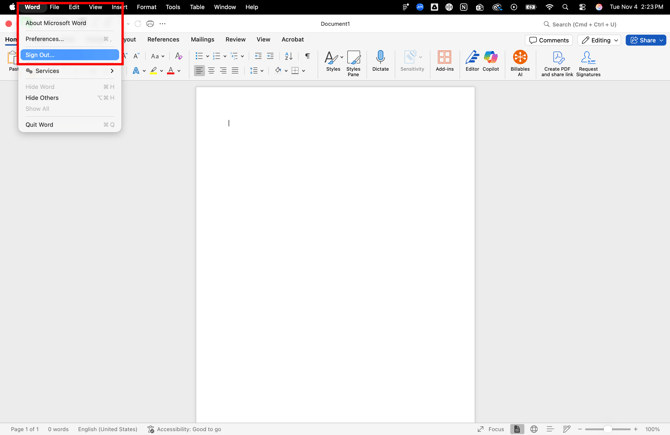Image resolution: width=670 pixels, height=435 pixels.
Task: Open the Editing mode dropdown
Action: click(600, 40)
